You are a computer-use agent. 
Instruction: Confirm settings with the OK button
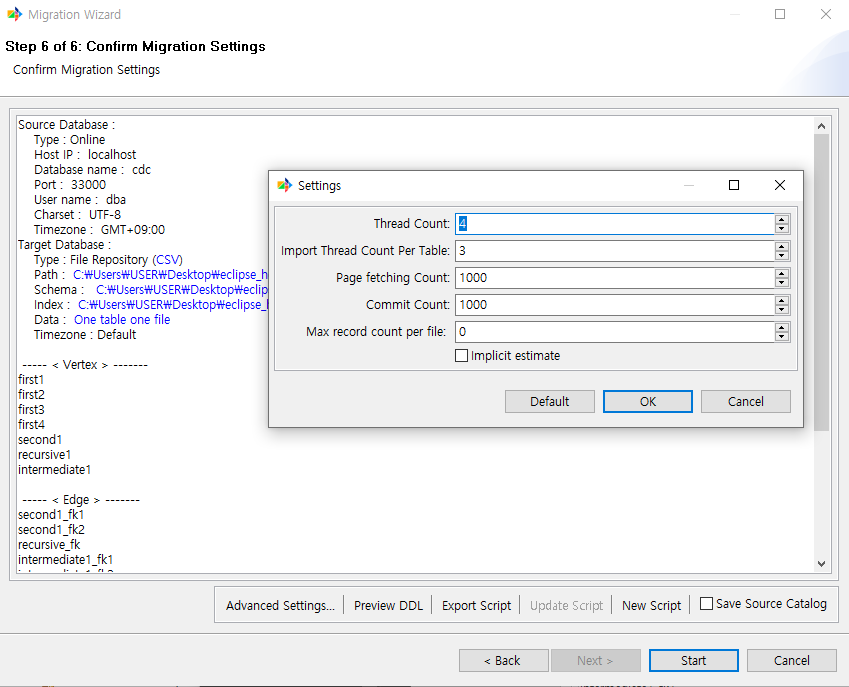(x=646, y=401)
